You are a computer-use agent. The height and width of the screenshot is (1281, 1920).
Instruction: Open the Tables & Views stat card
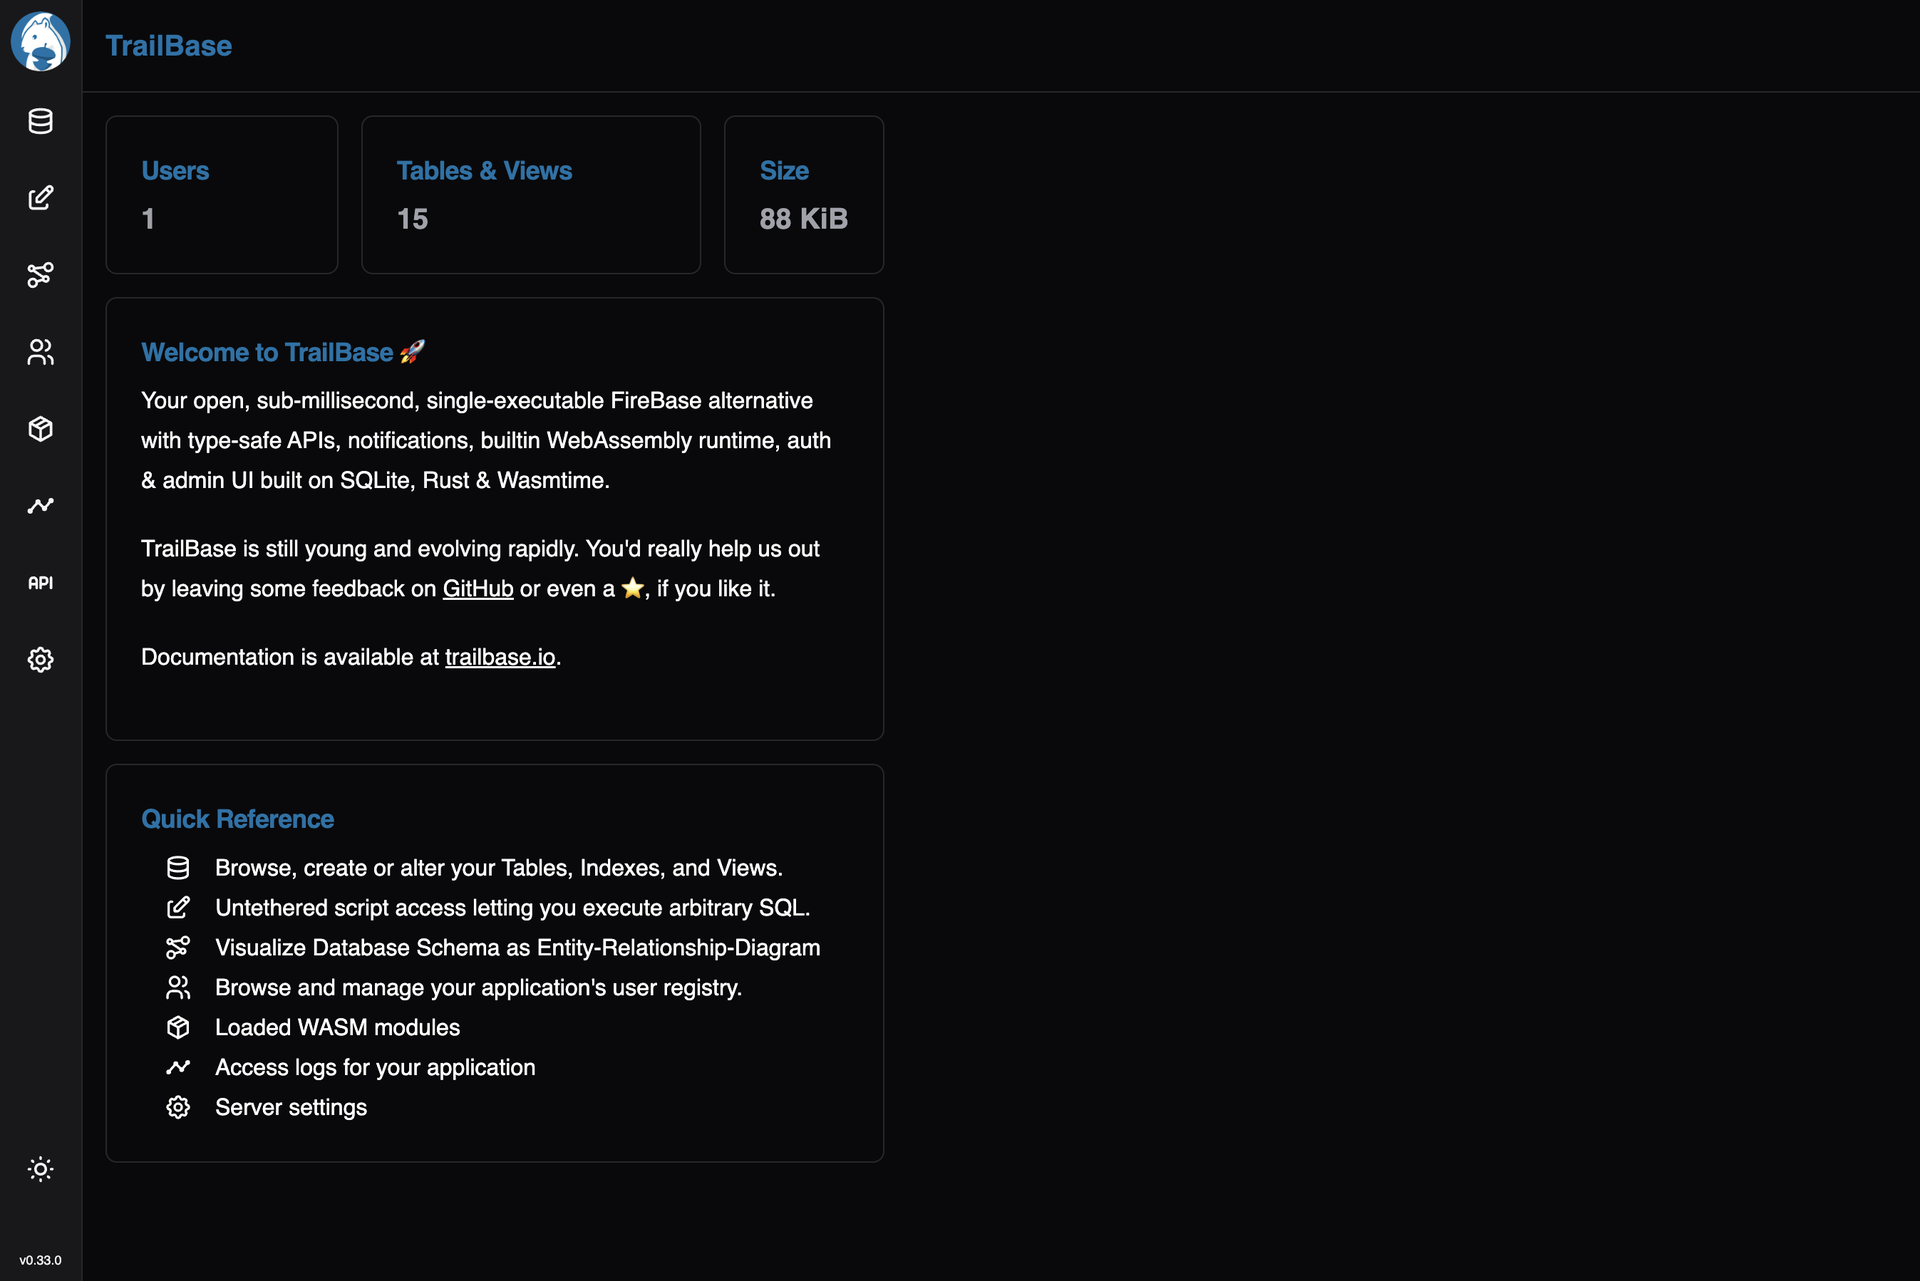531,195
